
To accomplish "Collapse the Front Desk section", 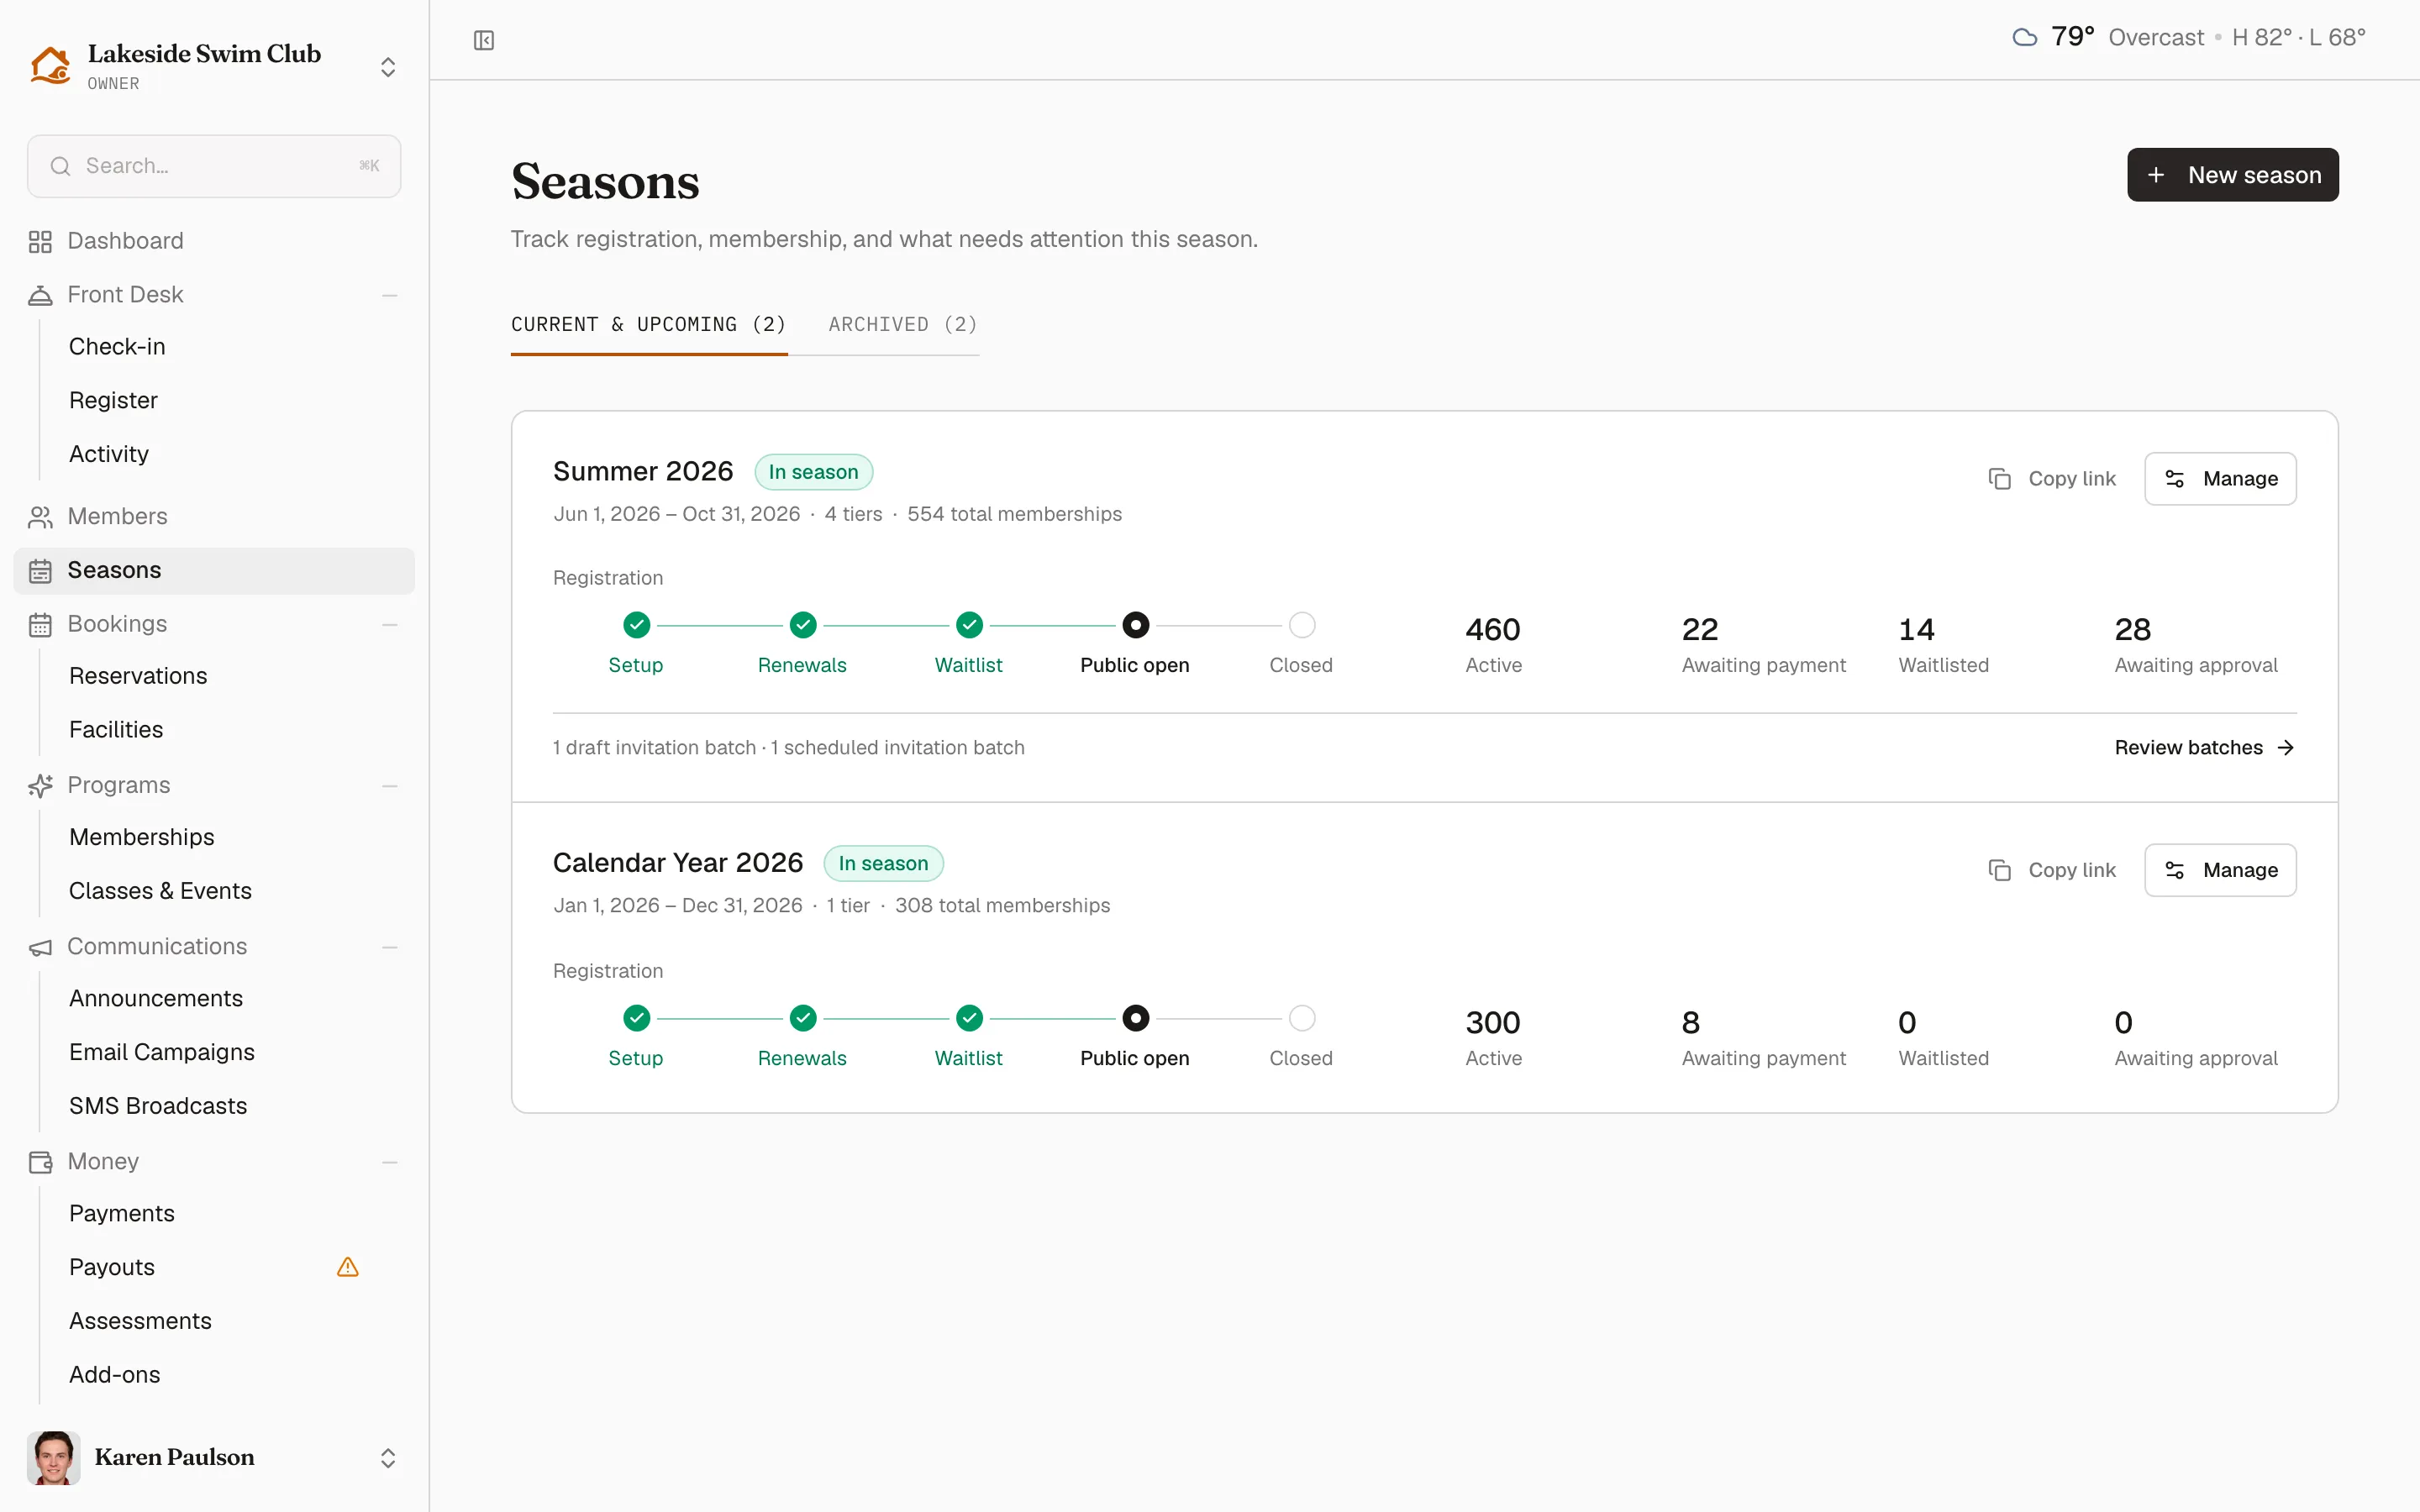I will 390,295.
